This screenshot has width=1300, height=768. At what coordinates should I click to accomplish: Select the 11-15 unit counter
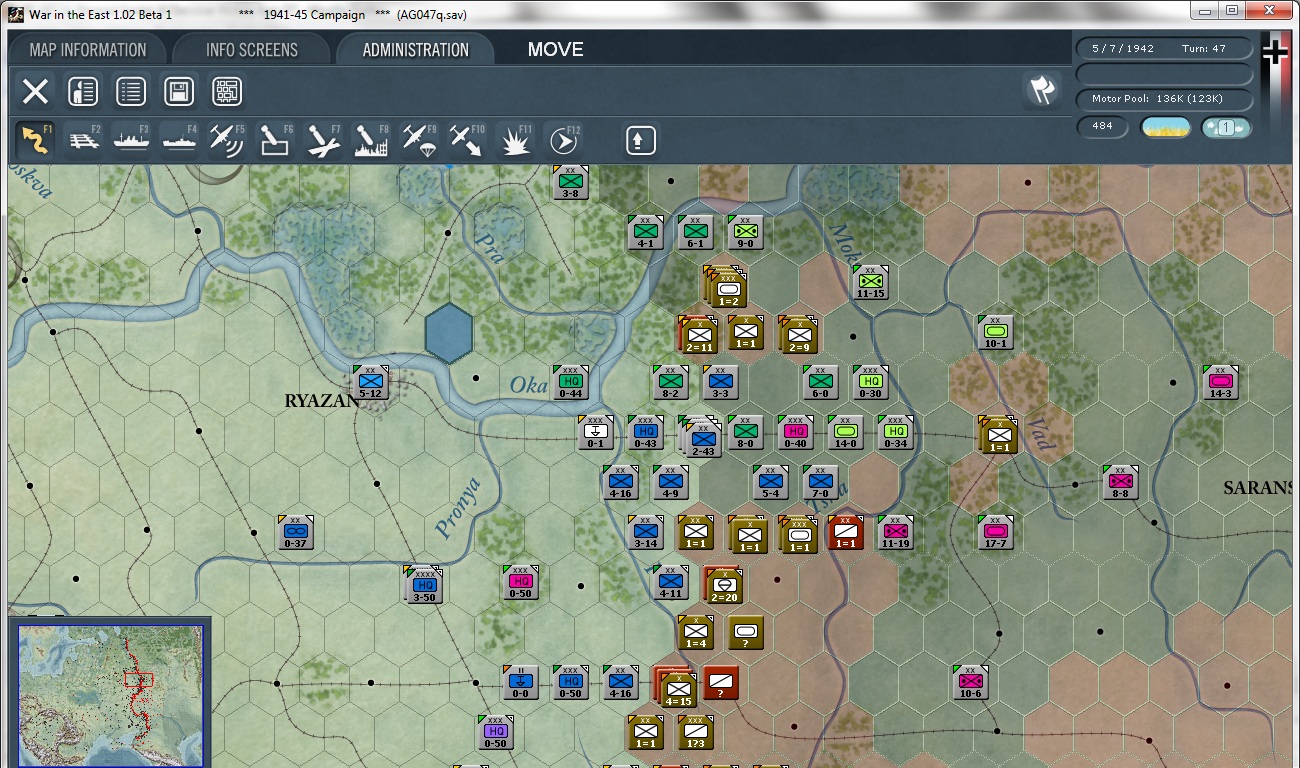(871, 282)
